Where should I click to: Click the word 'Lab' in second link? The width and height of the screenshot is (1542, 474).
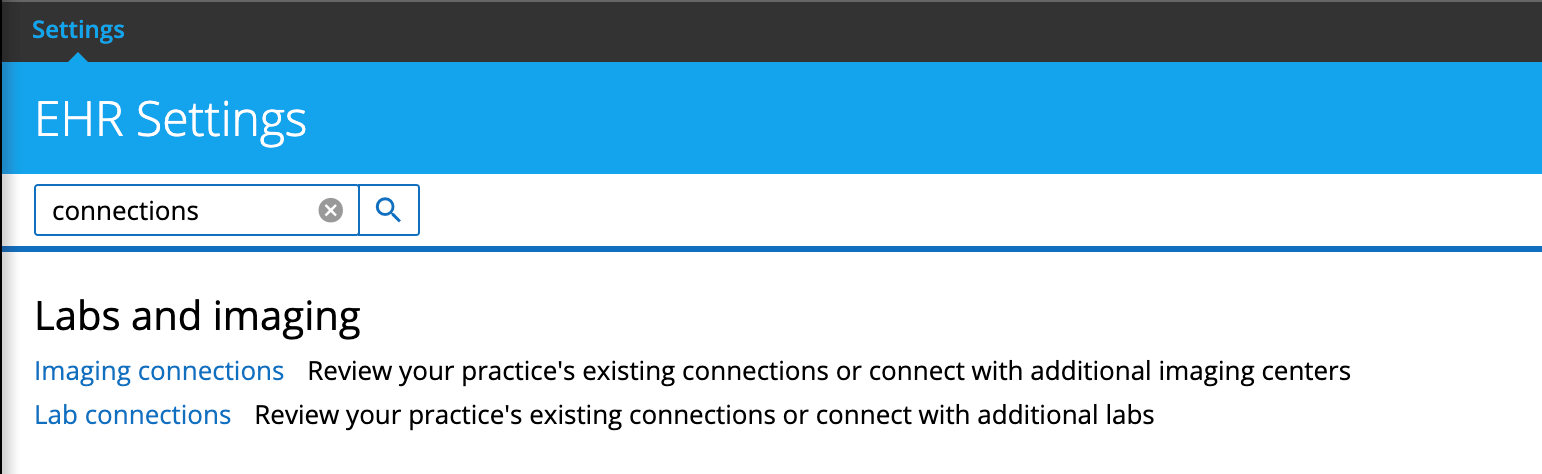pos(56,414)
